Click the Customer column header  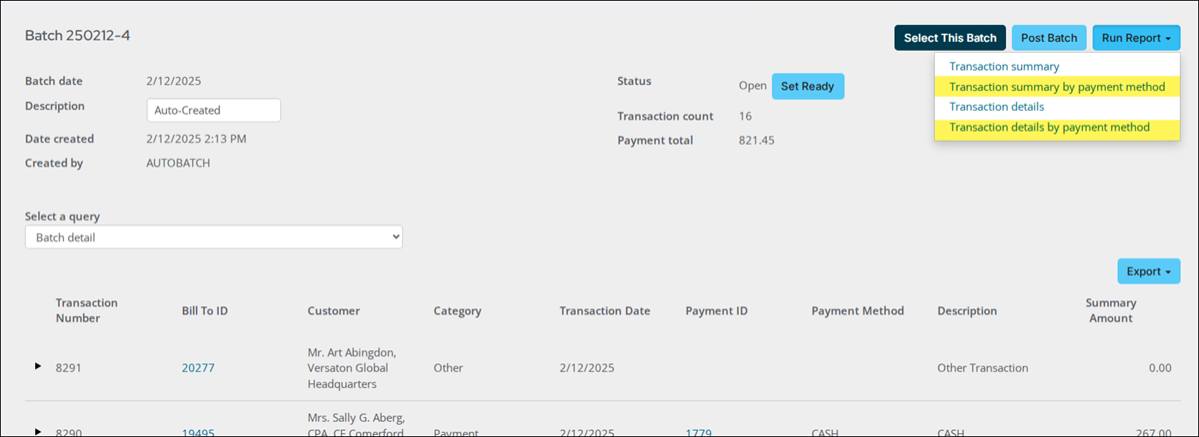(333, 311)
